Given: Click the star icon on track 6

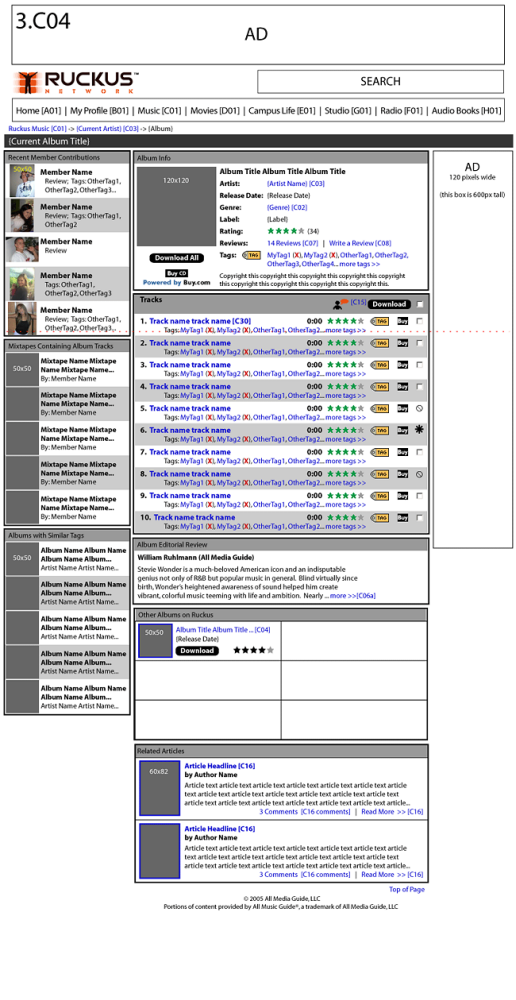Looking at the screenshot, I should point(419,430).
